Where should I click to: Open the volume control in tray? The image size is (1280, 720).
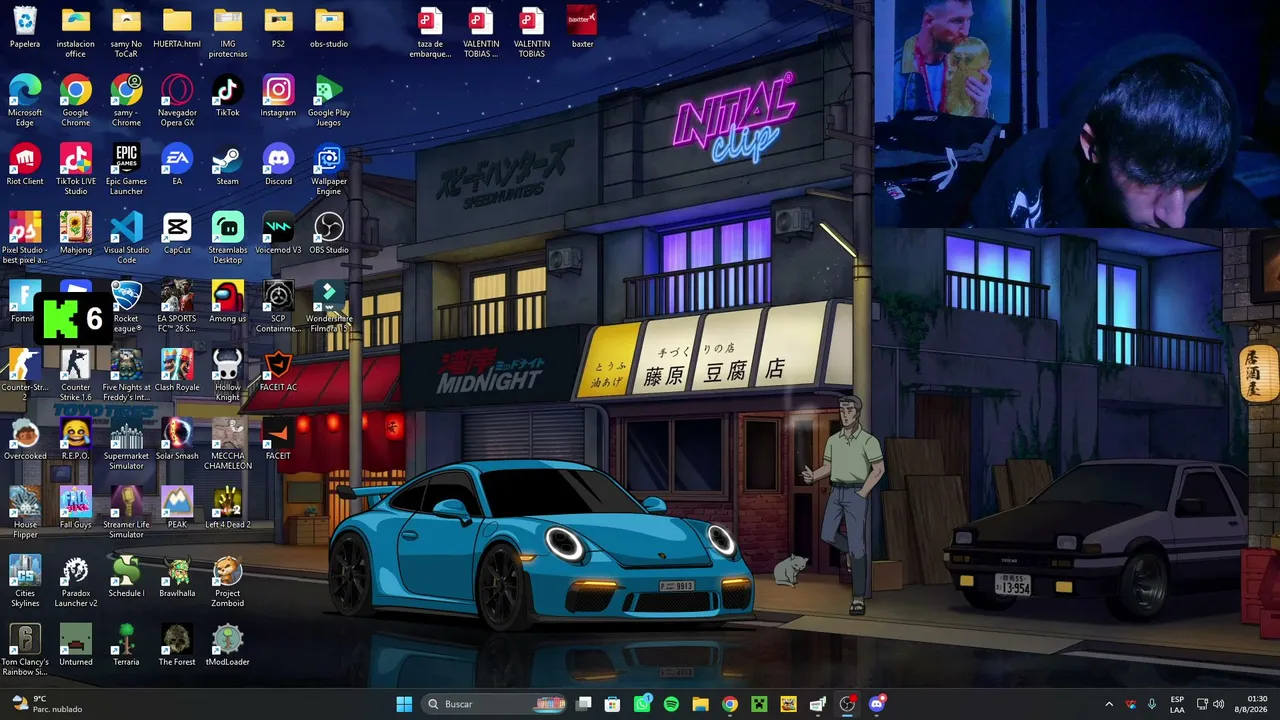[1219, 704]
